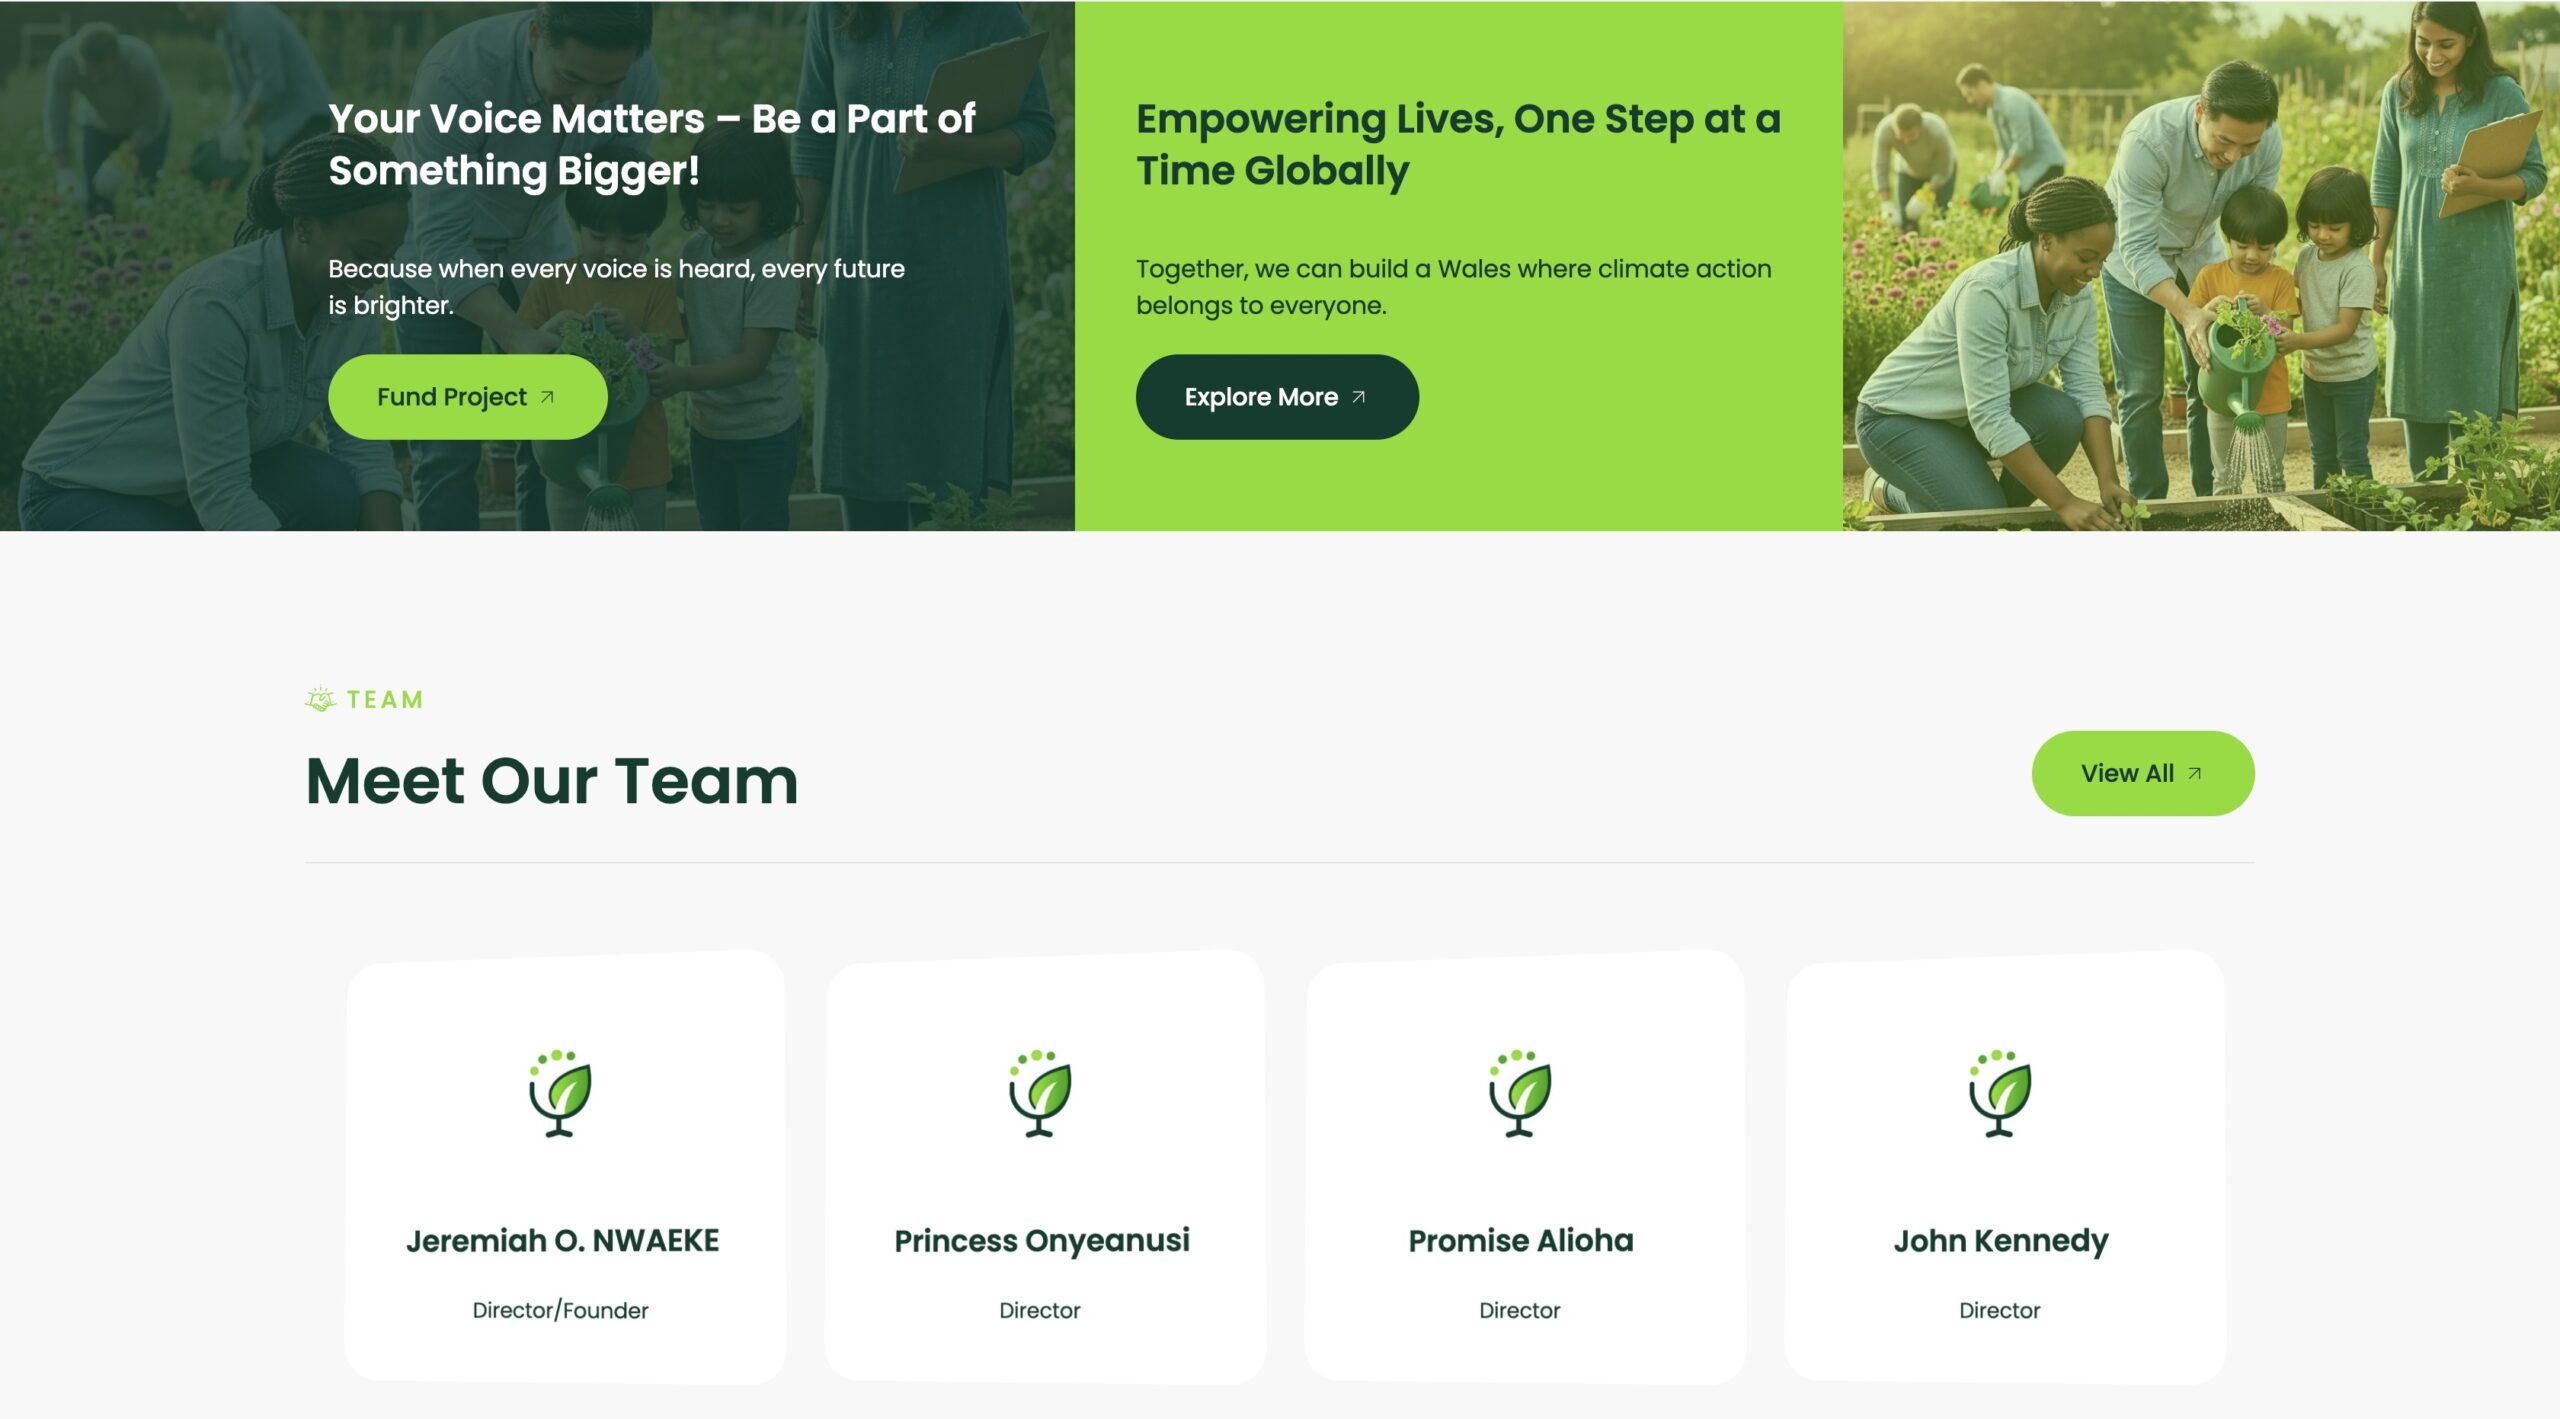Click the arrow icon in Explore More
Image resolution: width=2560 pixels, height=1419 pixels.
point(1358,397)
